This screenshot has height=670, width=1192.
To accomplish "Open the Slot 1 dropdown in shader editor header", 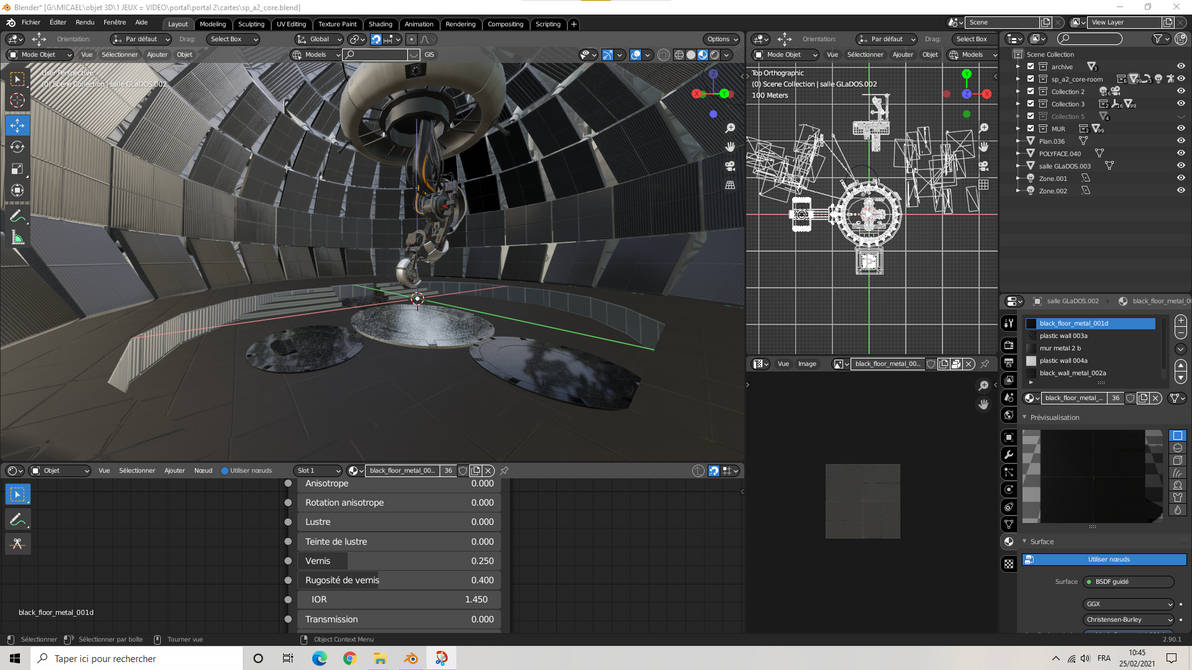I will coord(317,470).
